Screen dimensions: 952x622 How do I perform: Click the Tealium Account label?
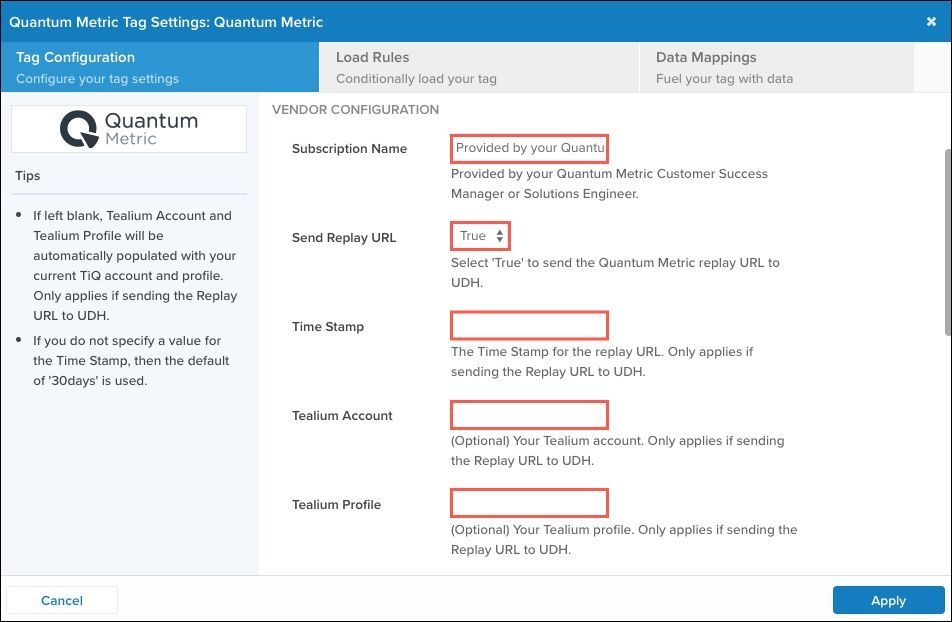click(x=342, y=416)
